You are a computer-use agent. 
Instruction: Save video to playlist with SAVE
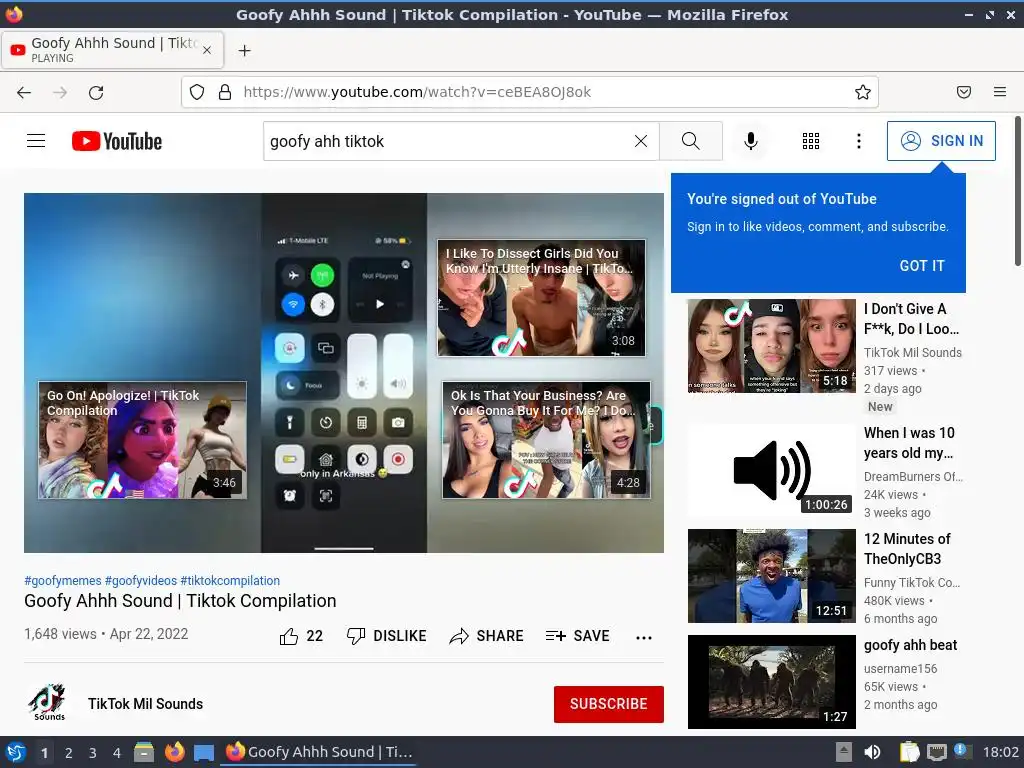(577, 636)
